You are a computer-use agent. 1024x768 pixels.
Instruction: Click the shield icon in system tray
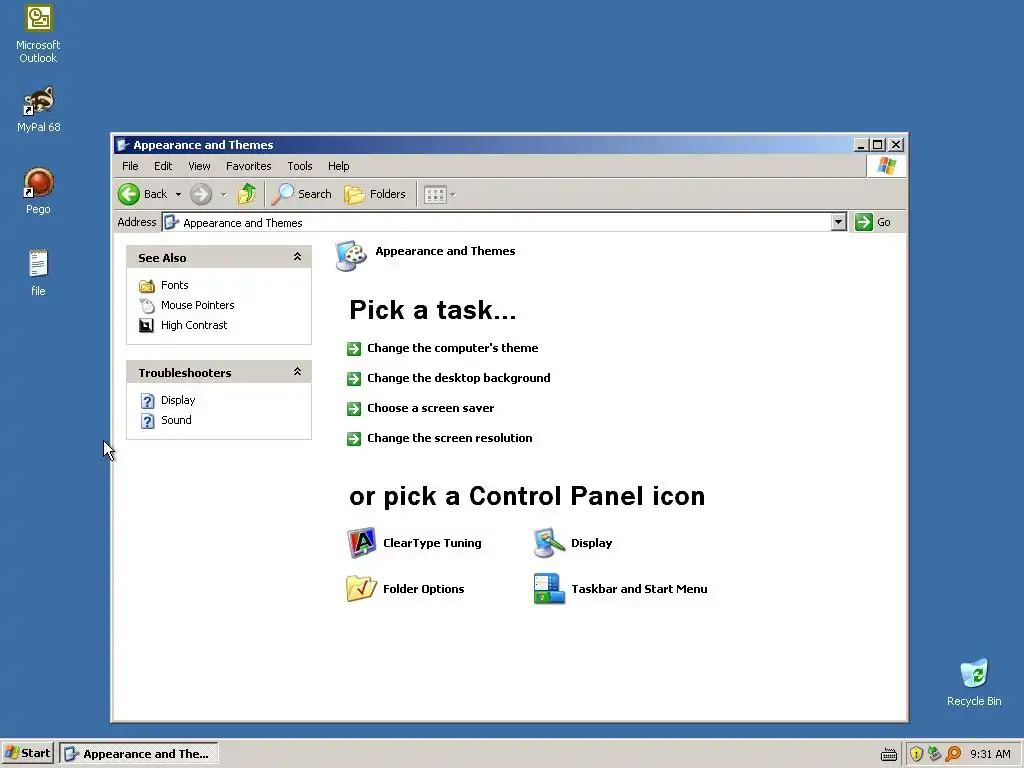916,754
